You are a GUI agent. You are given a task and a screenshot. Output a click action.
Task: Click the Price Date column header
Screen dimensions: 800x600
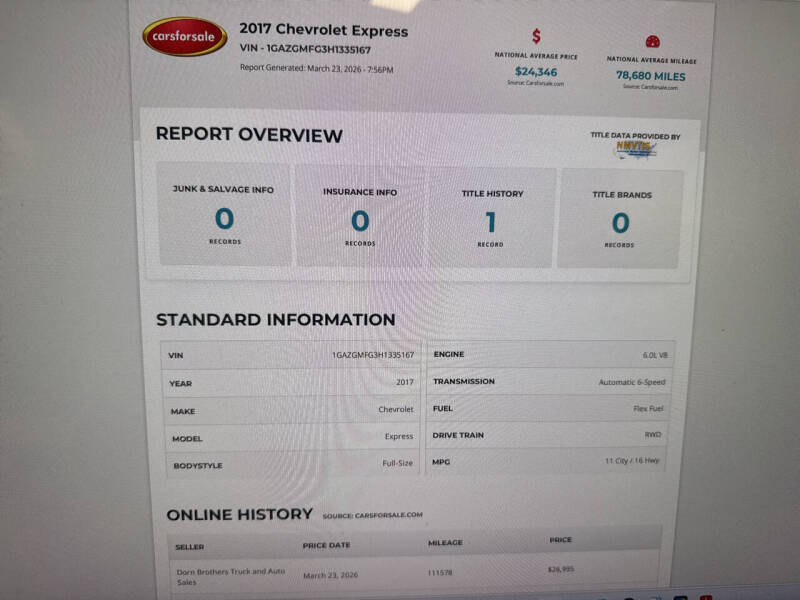point(327,545)
